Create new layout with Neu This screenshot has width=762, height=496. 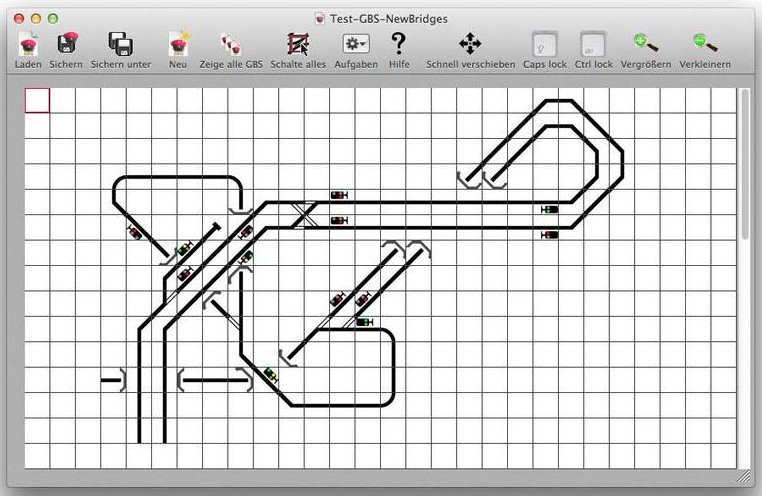pos(178,44)
